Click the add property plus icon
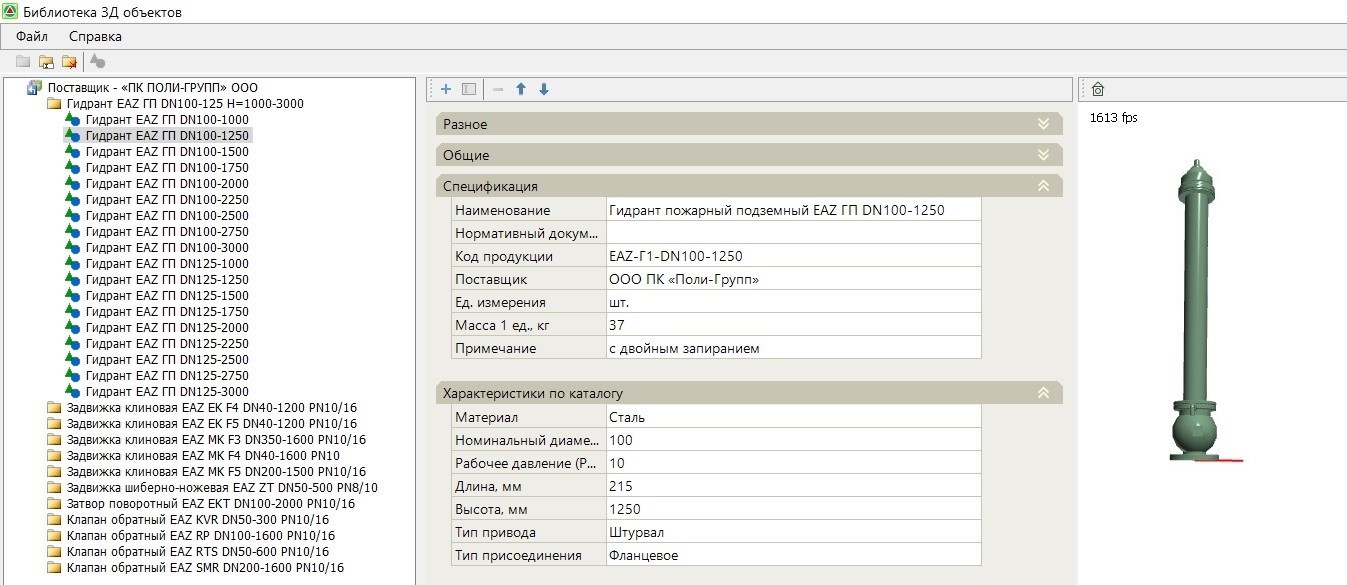This screenshot has width=1347, height=585. [446, 89]
